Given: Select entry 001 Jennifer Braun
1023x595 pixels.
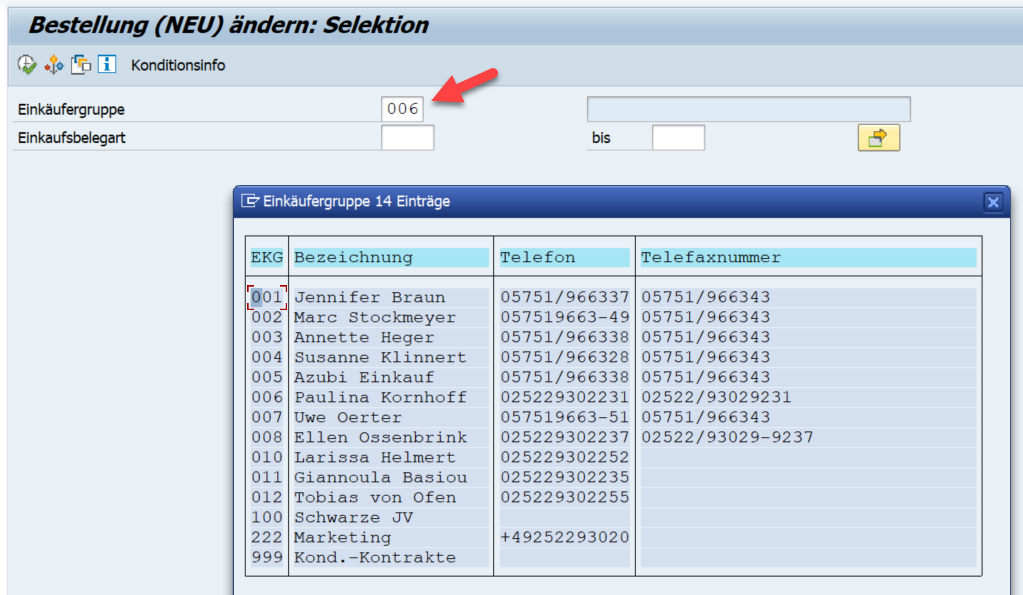Looking at the screenshot, I should click(369, 297).
